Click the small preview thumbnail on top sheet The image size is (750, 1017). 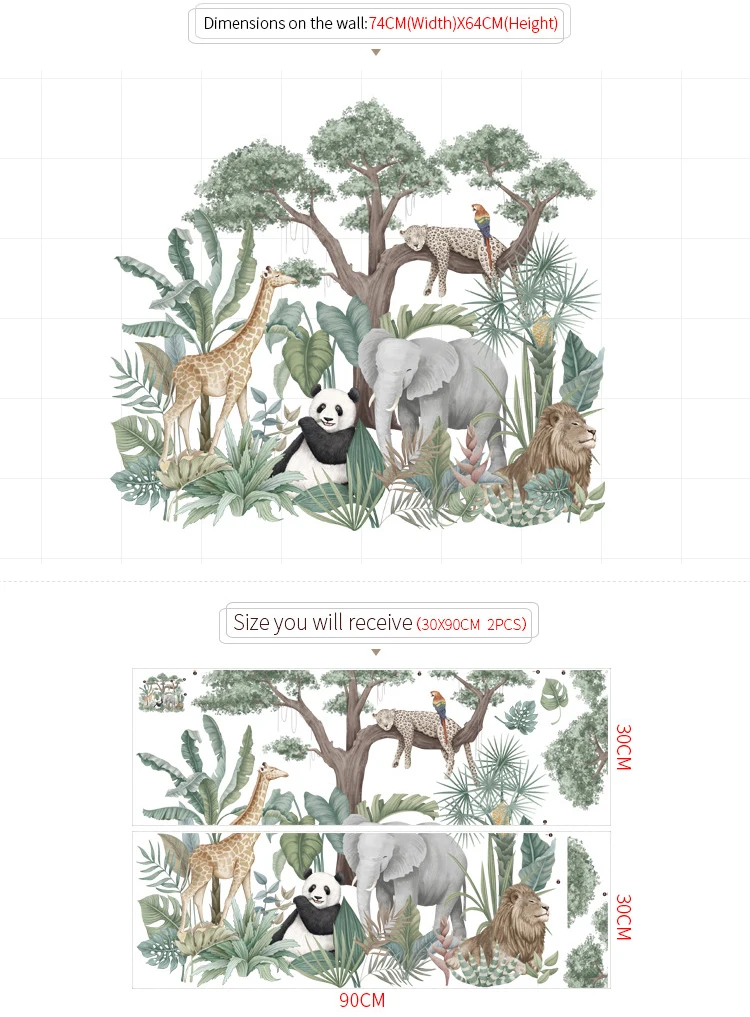coord(161,693)
